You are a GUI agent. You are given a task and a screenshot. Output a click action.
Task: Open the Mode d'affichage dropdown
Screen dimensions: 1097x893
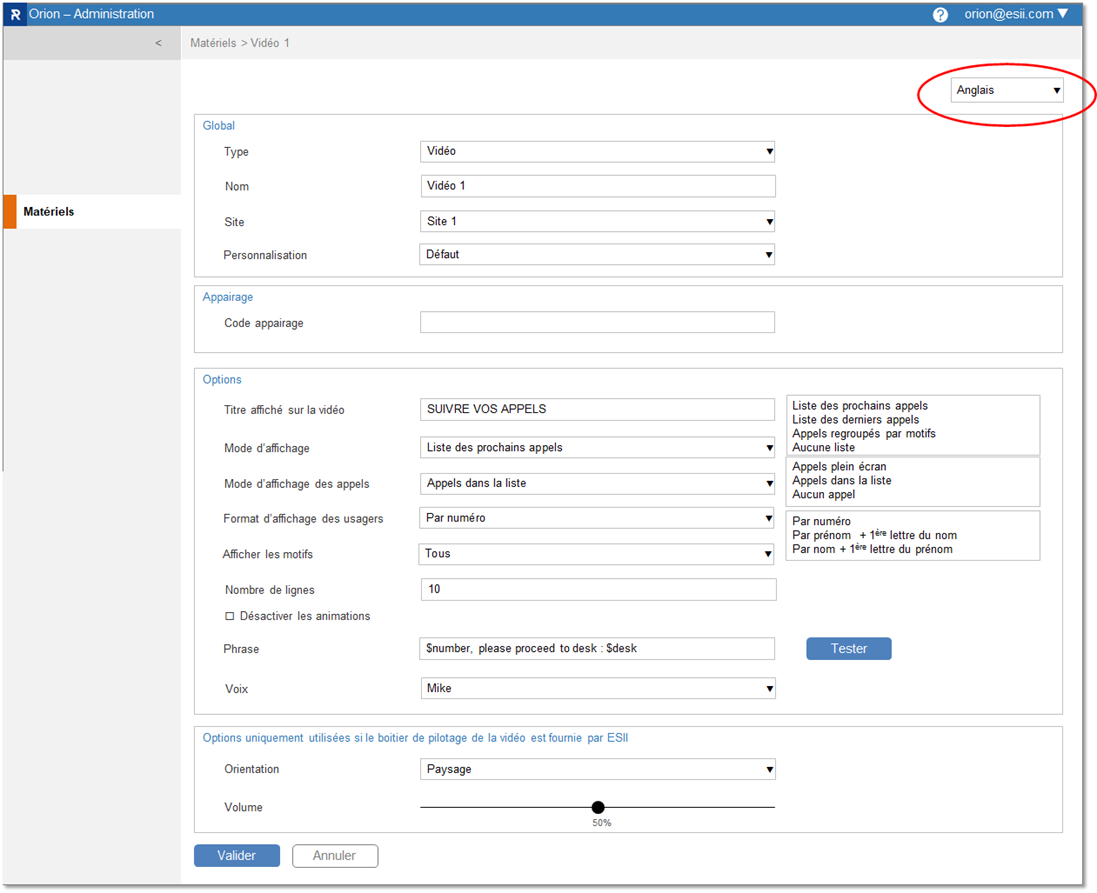[x=597, y=448]
